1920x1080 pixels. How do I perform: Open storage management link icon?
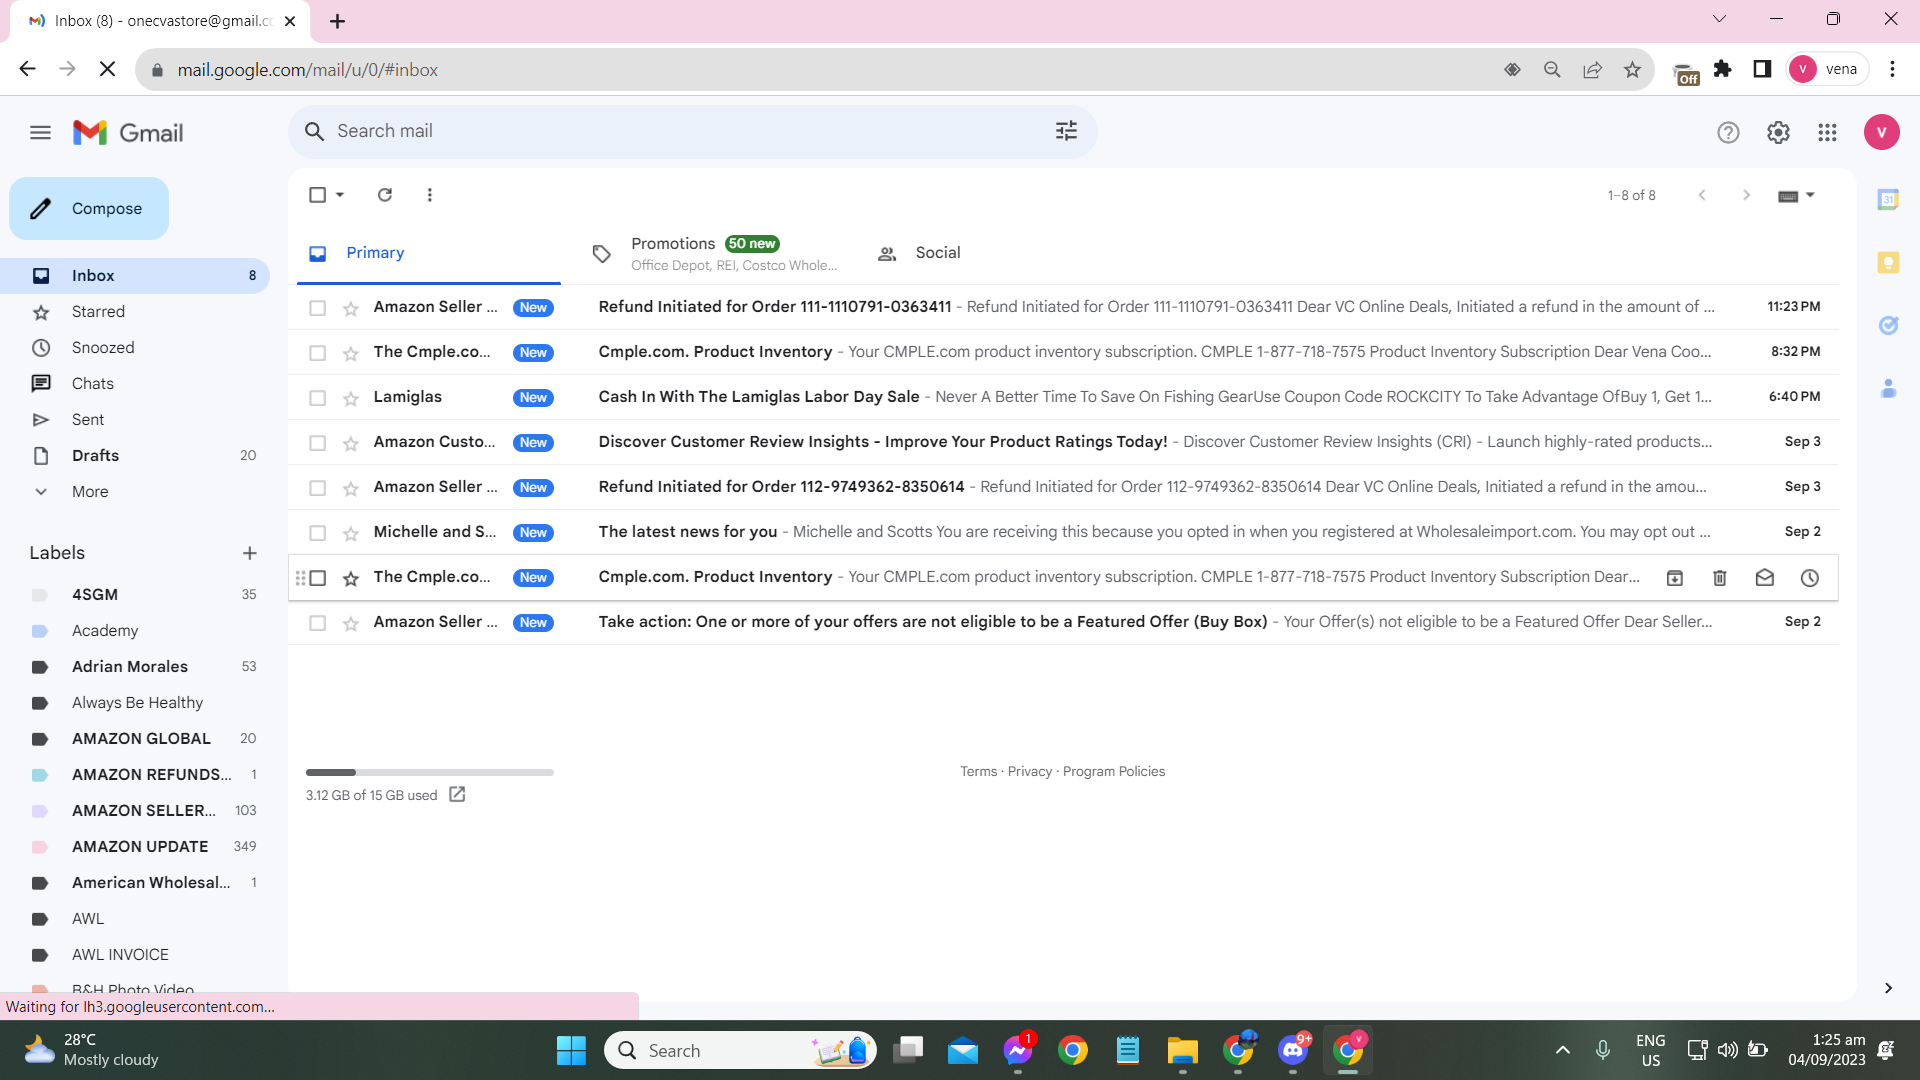(457, 795)
